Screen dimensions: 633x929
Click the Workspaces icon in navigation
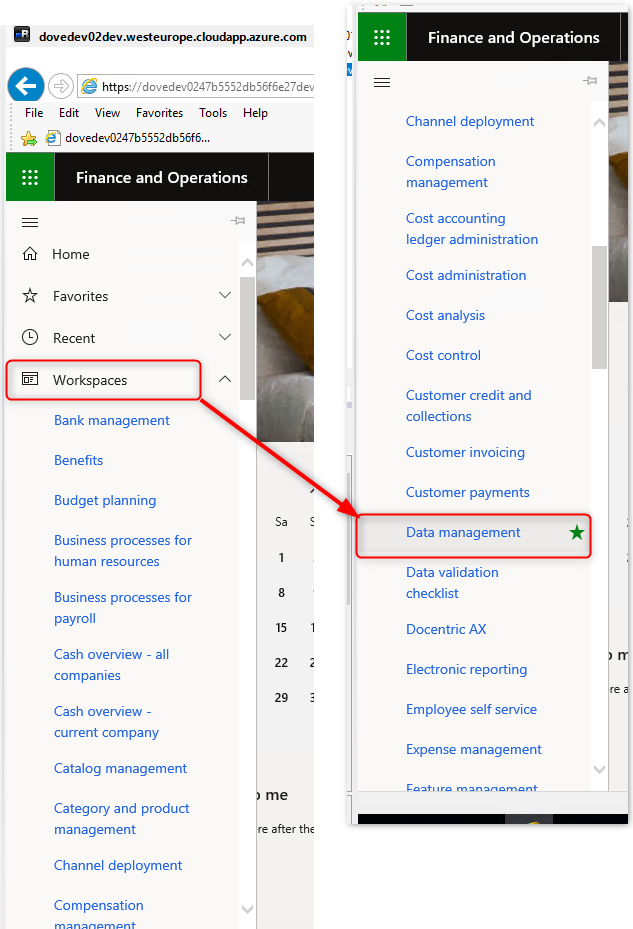point(30,379)
